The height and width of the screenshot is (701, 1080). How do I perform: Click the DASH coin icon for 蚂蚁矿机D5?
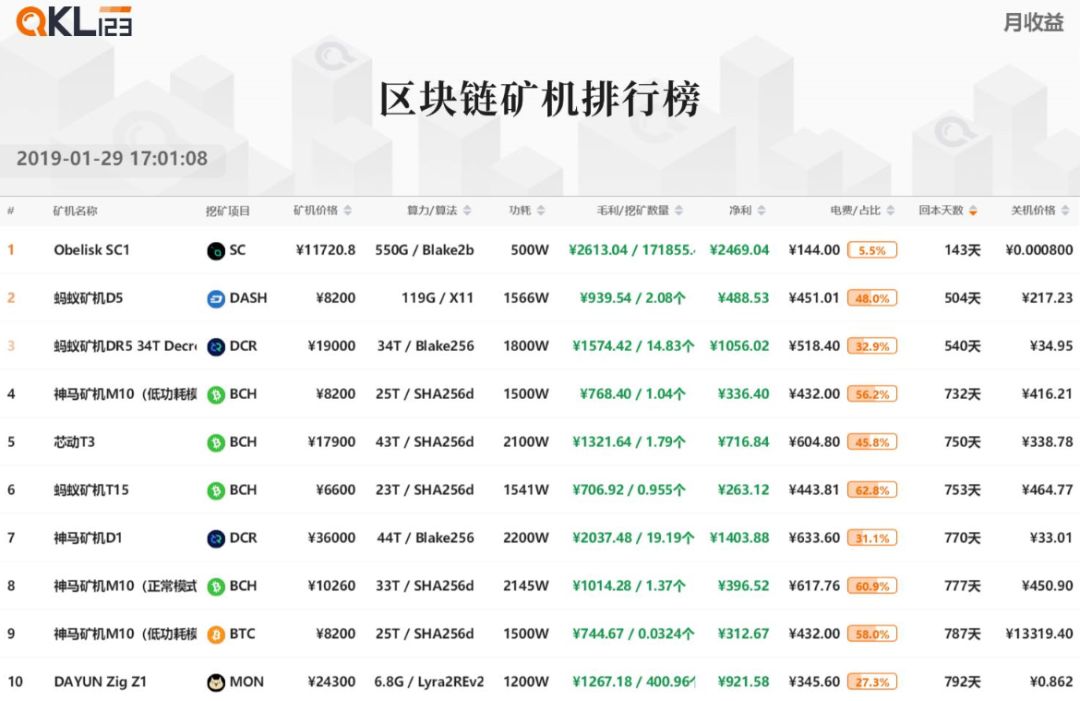[x=216, y=299]
